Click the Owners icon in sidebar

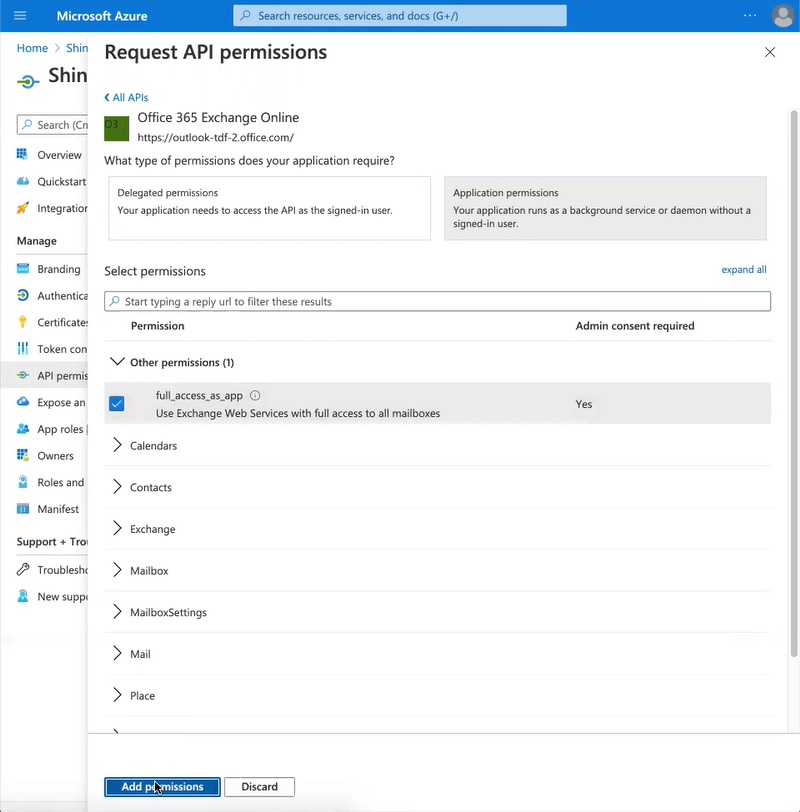pyautogui.click(x=23, y=456)
